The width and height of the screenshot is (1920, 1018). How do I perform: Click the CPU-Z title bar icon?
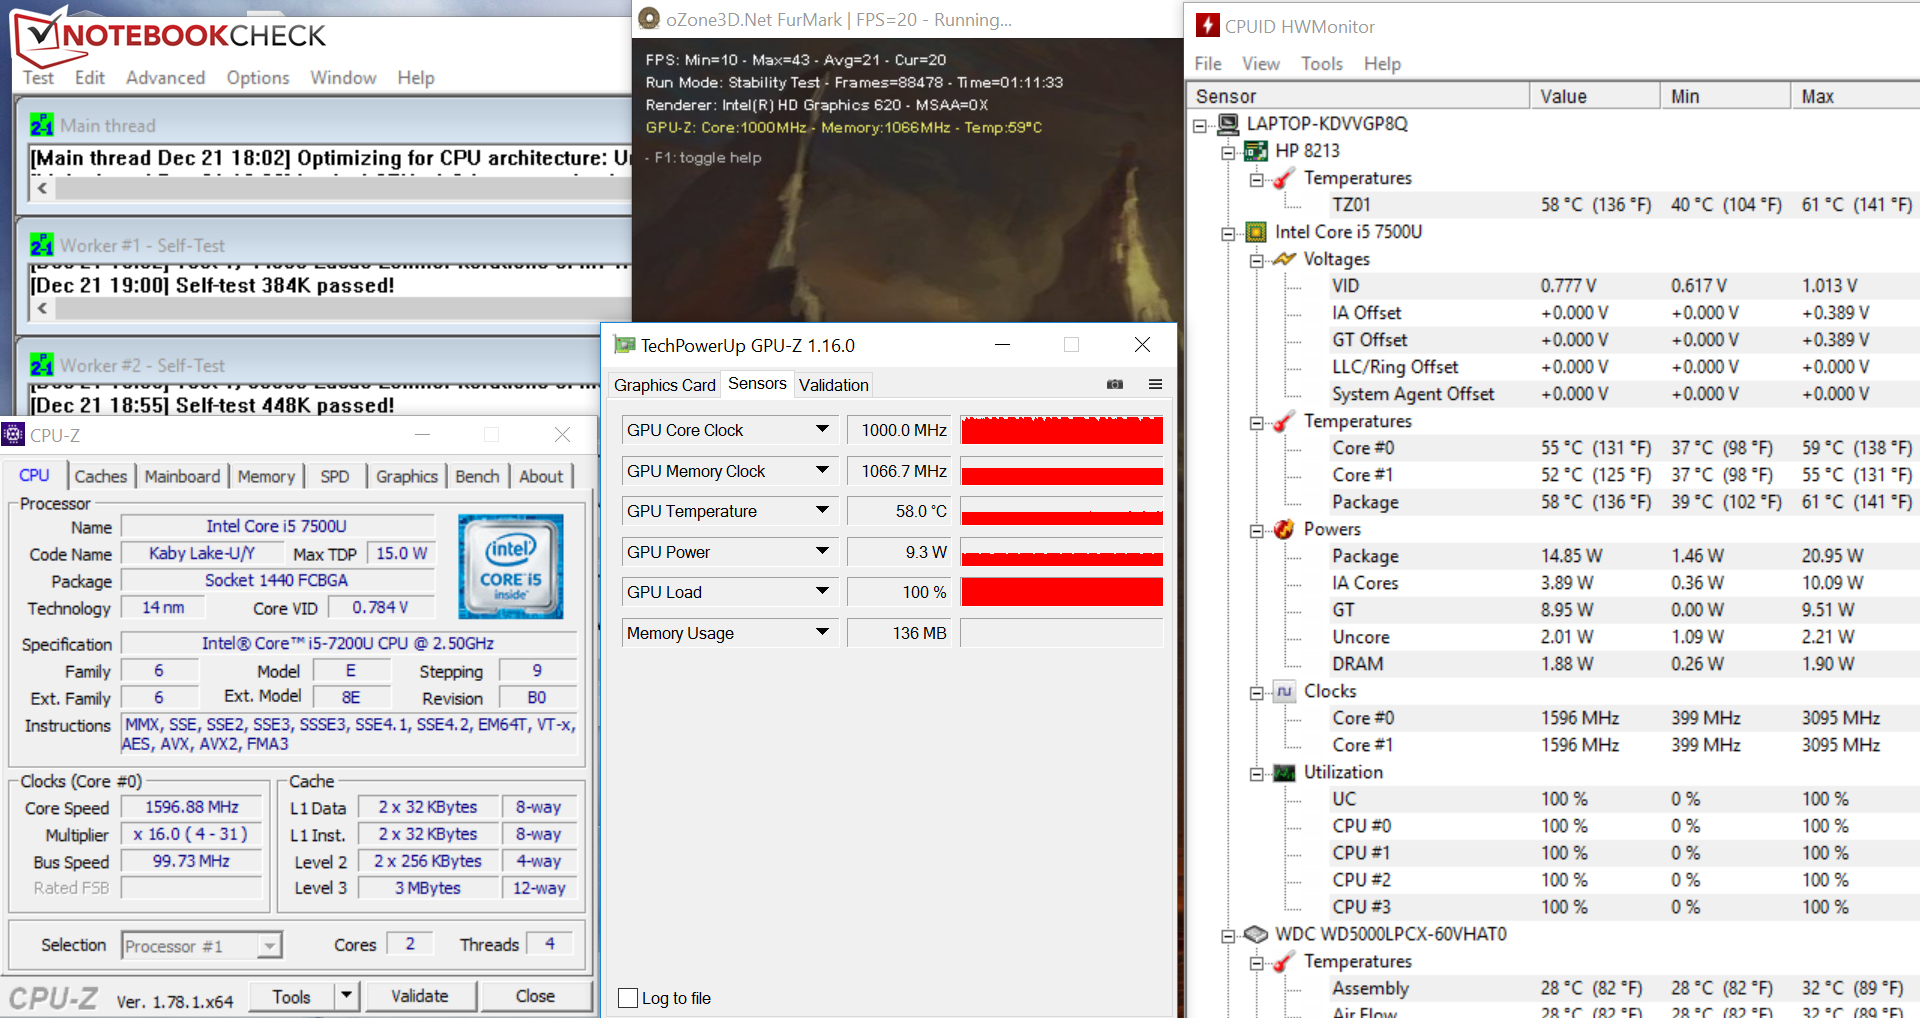pos(13,434)
